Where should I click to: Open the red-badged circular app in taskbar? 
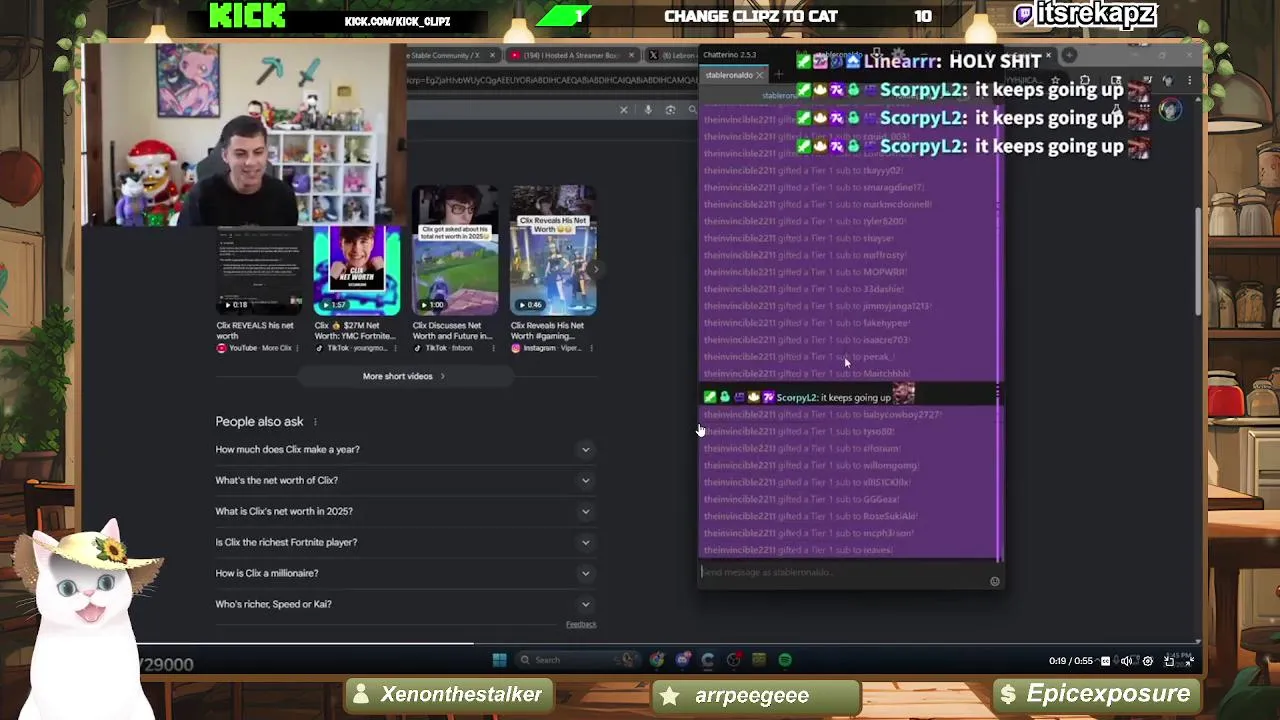click(x=733, y=659)
